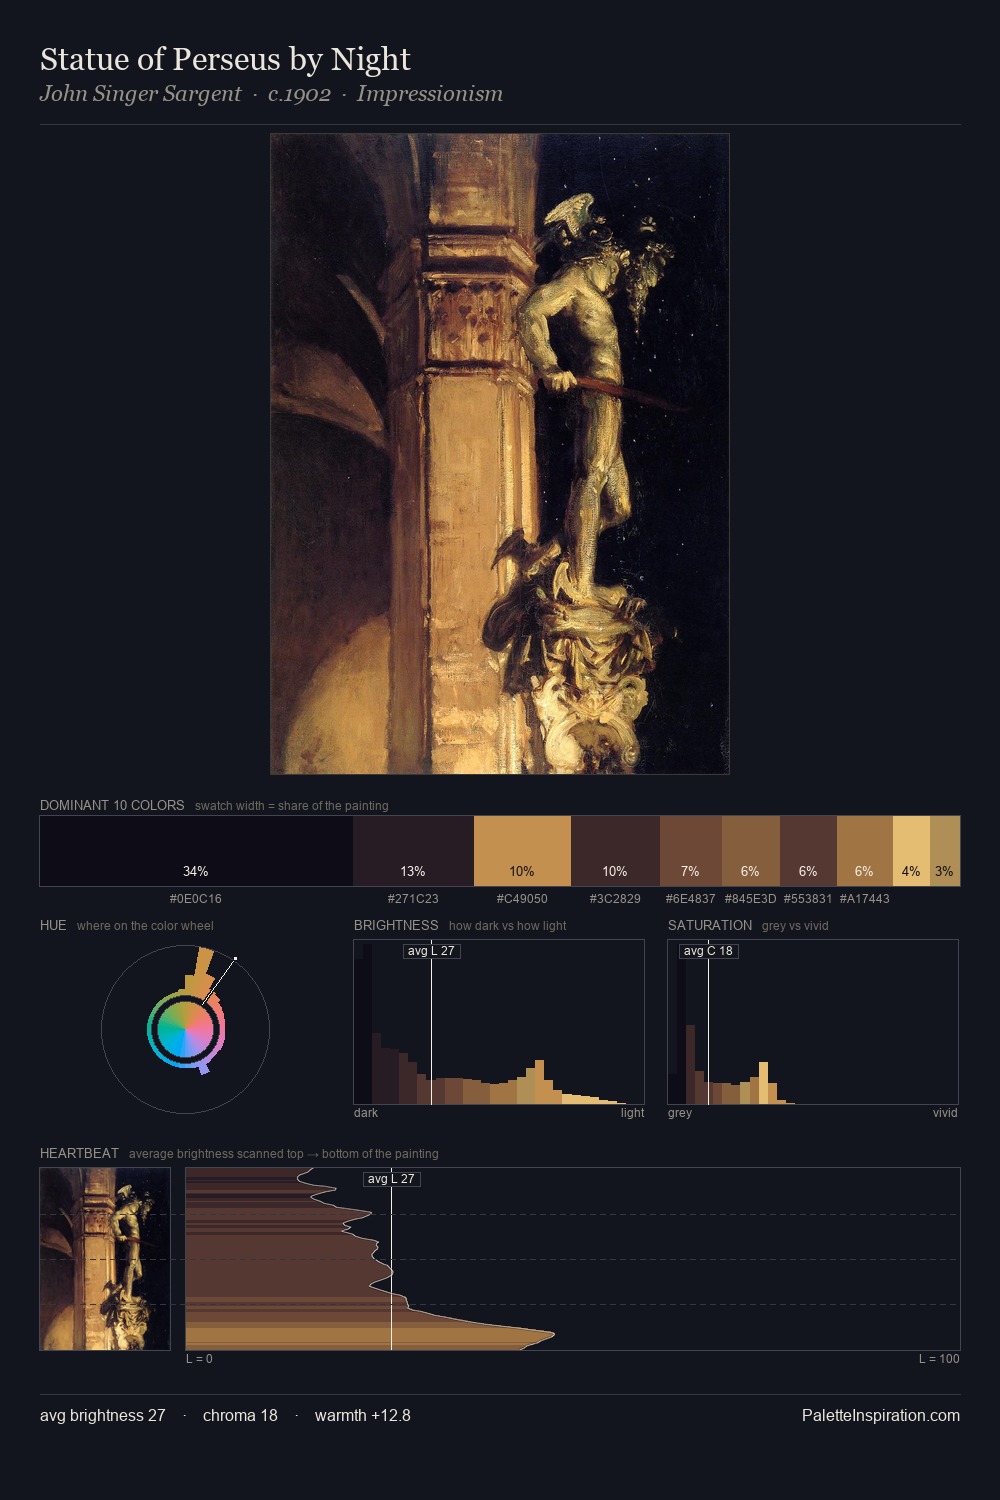Click the hex code #6E4837
This screenshot has height=1500, width=1000.
click(691, 899)
